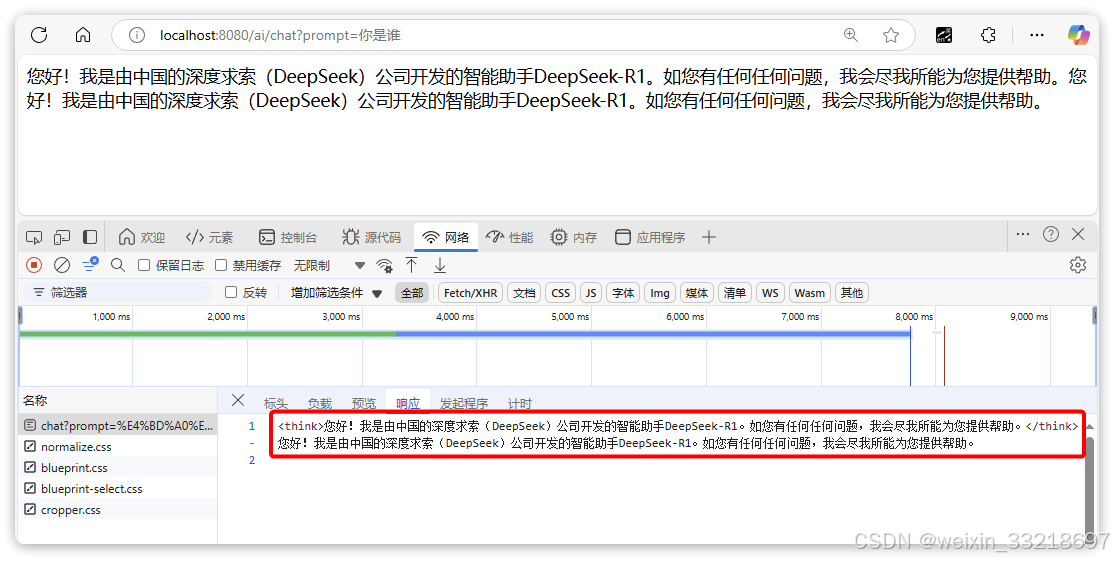Filter requests by CSS
Viewport: 1114px width, 561px height.
pyautogui.click(x=561, y=293)
